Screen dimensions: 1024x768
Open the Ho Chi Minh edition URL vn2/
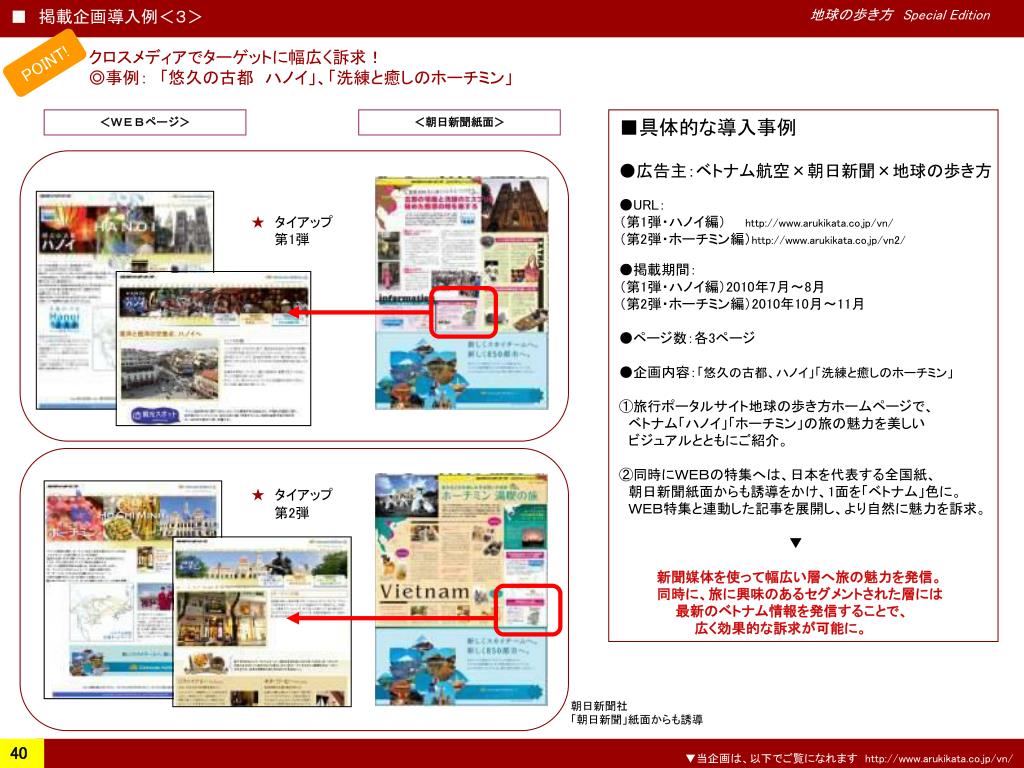click(x=828, y=240)
